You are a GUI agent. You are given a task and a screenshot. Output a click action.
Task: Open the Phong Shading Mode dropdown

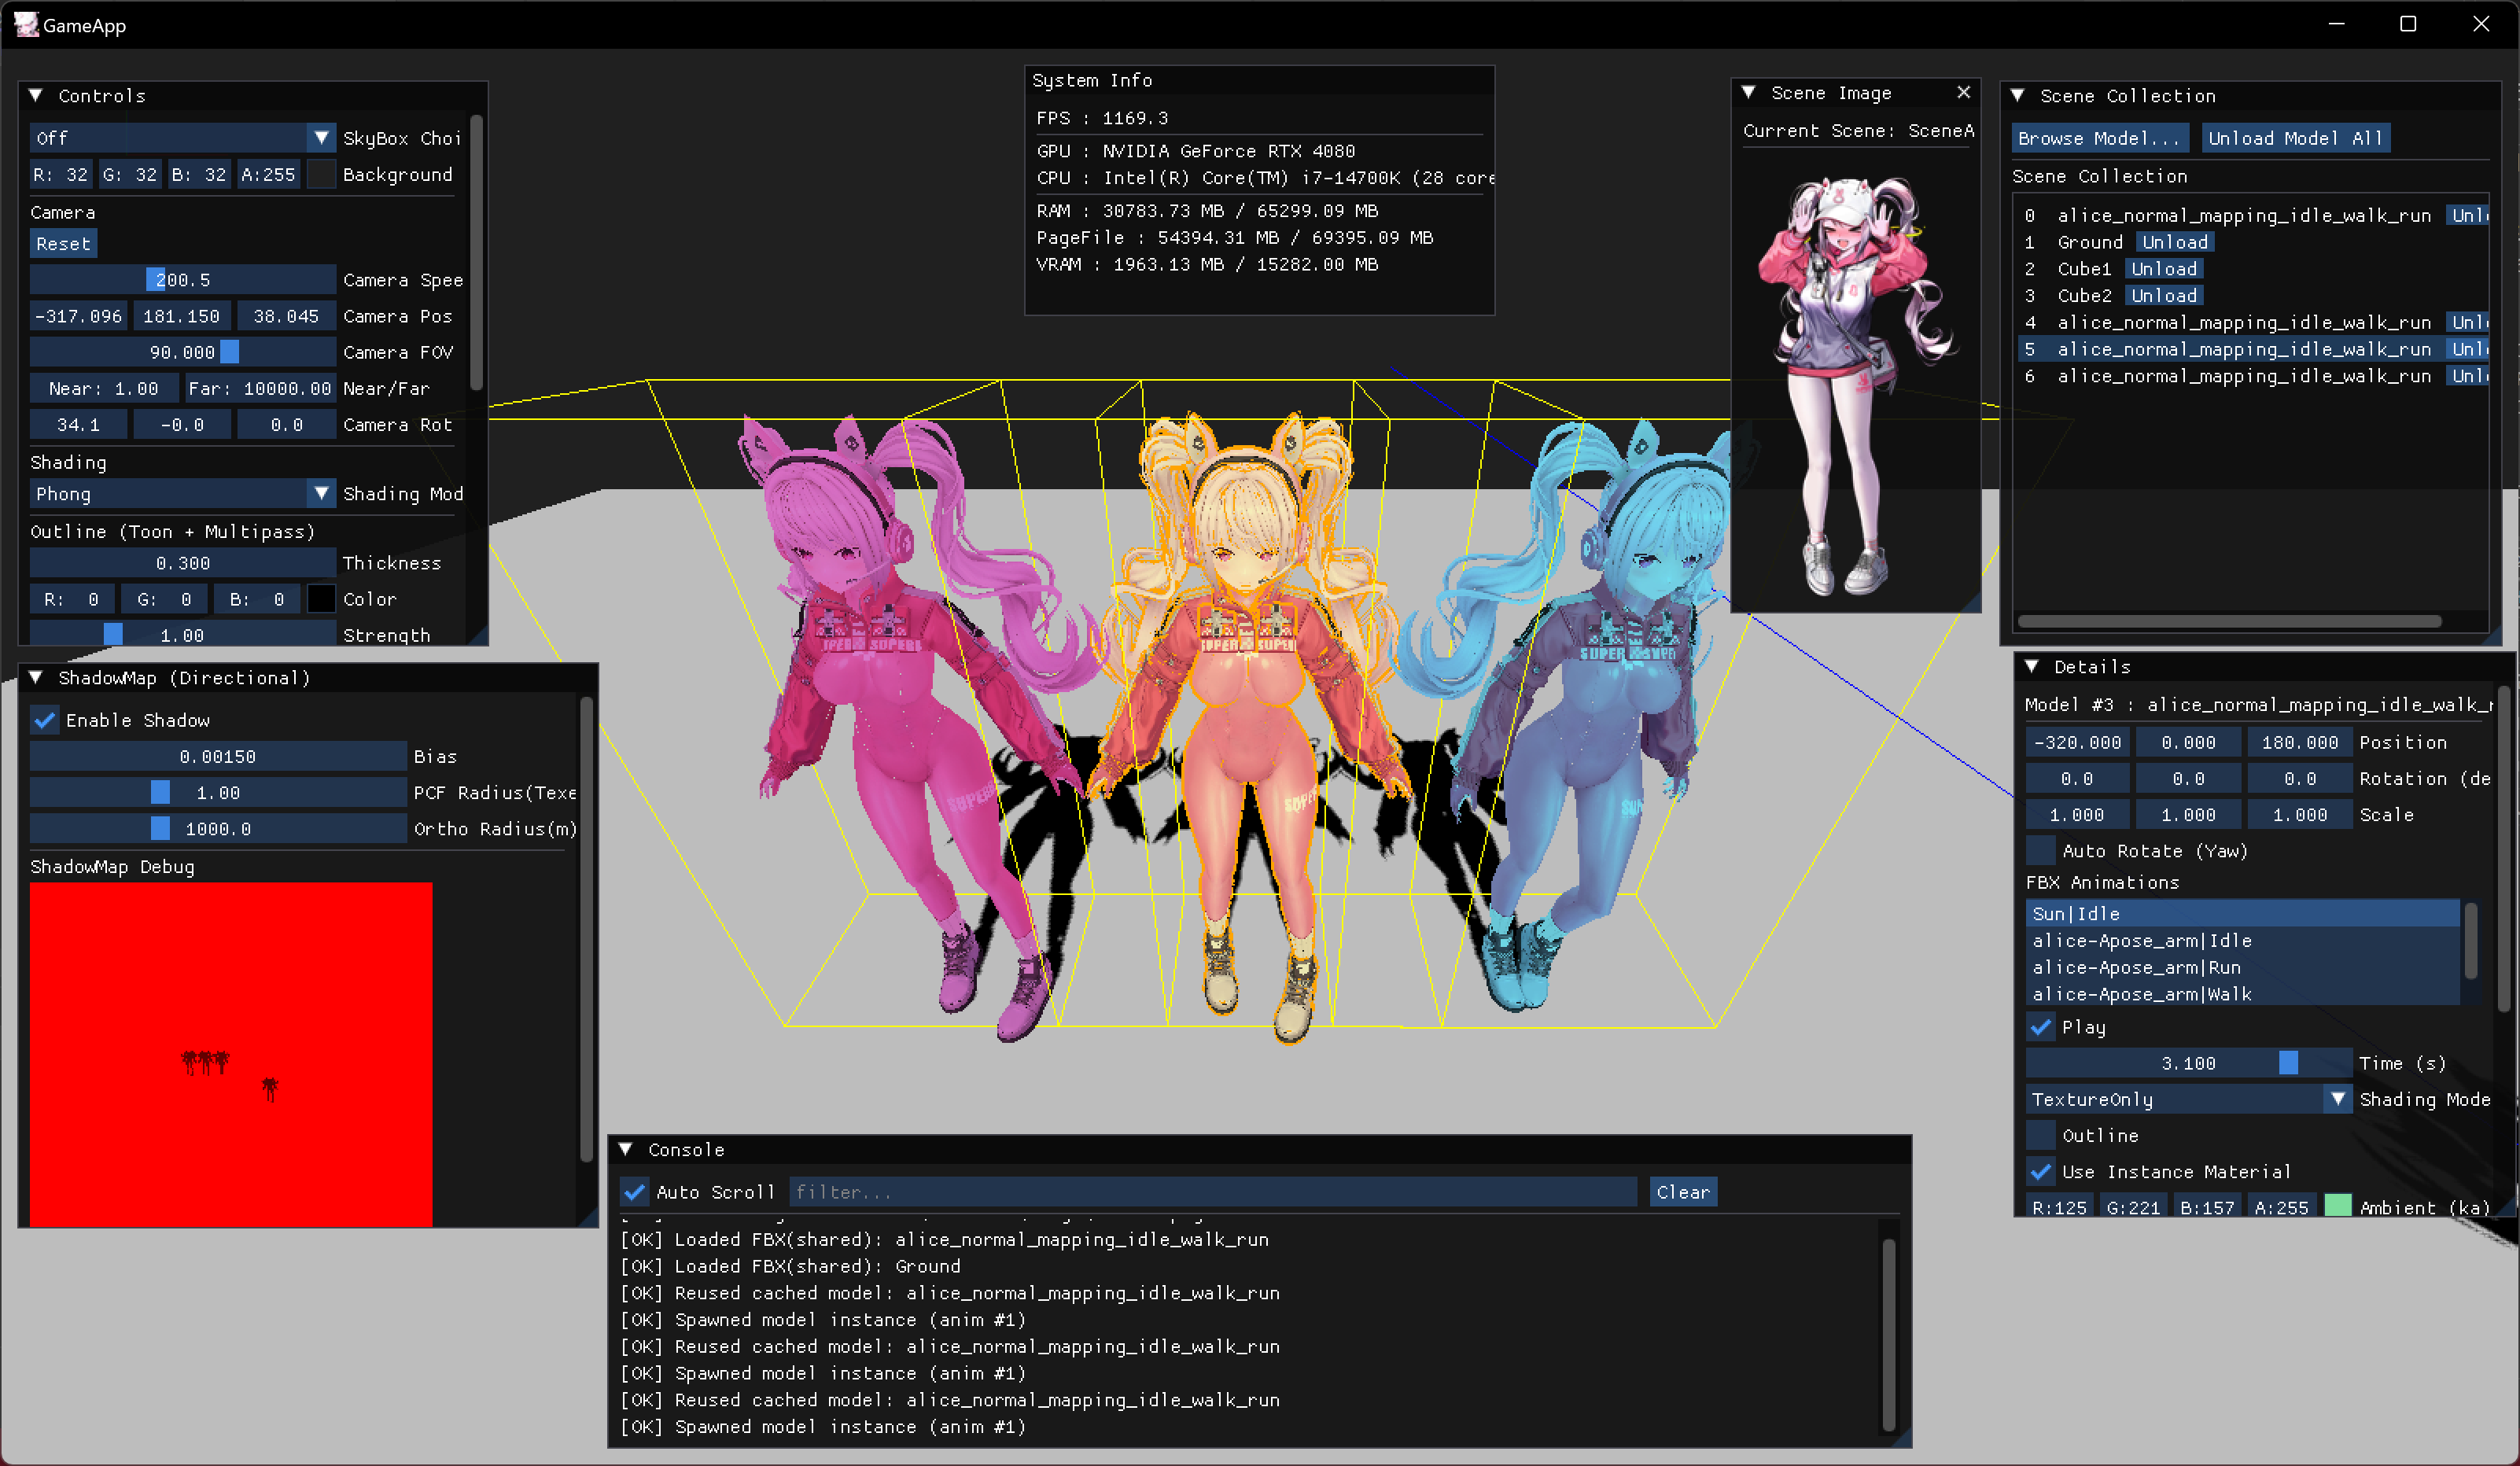point(321,494)
